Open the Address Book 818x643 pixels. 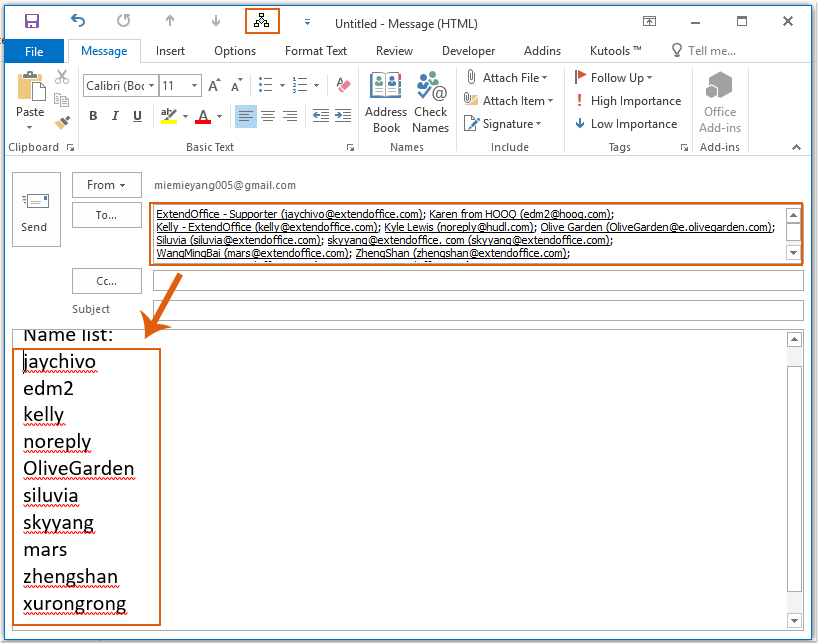[x=386, y=102]
